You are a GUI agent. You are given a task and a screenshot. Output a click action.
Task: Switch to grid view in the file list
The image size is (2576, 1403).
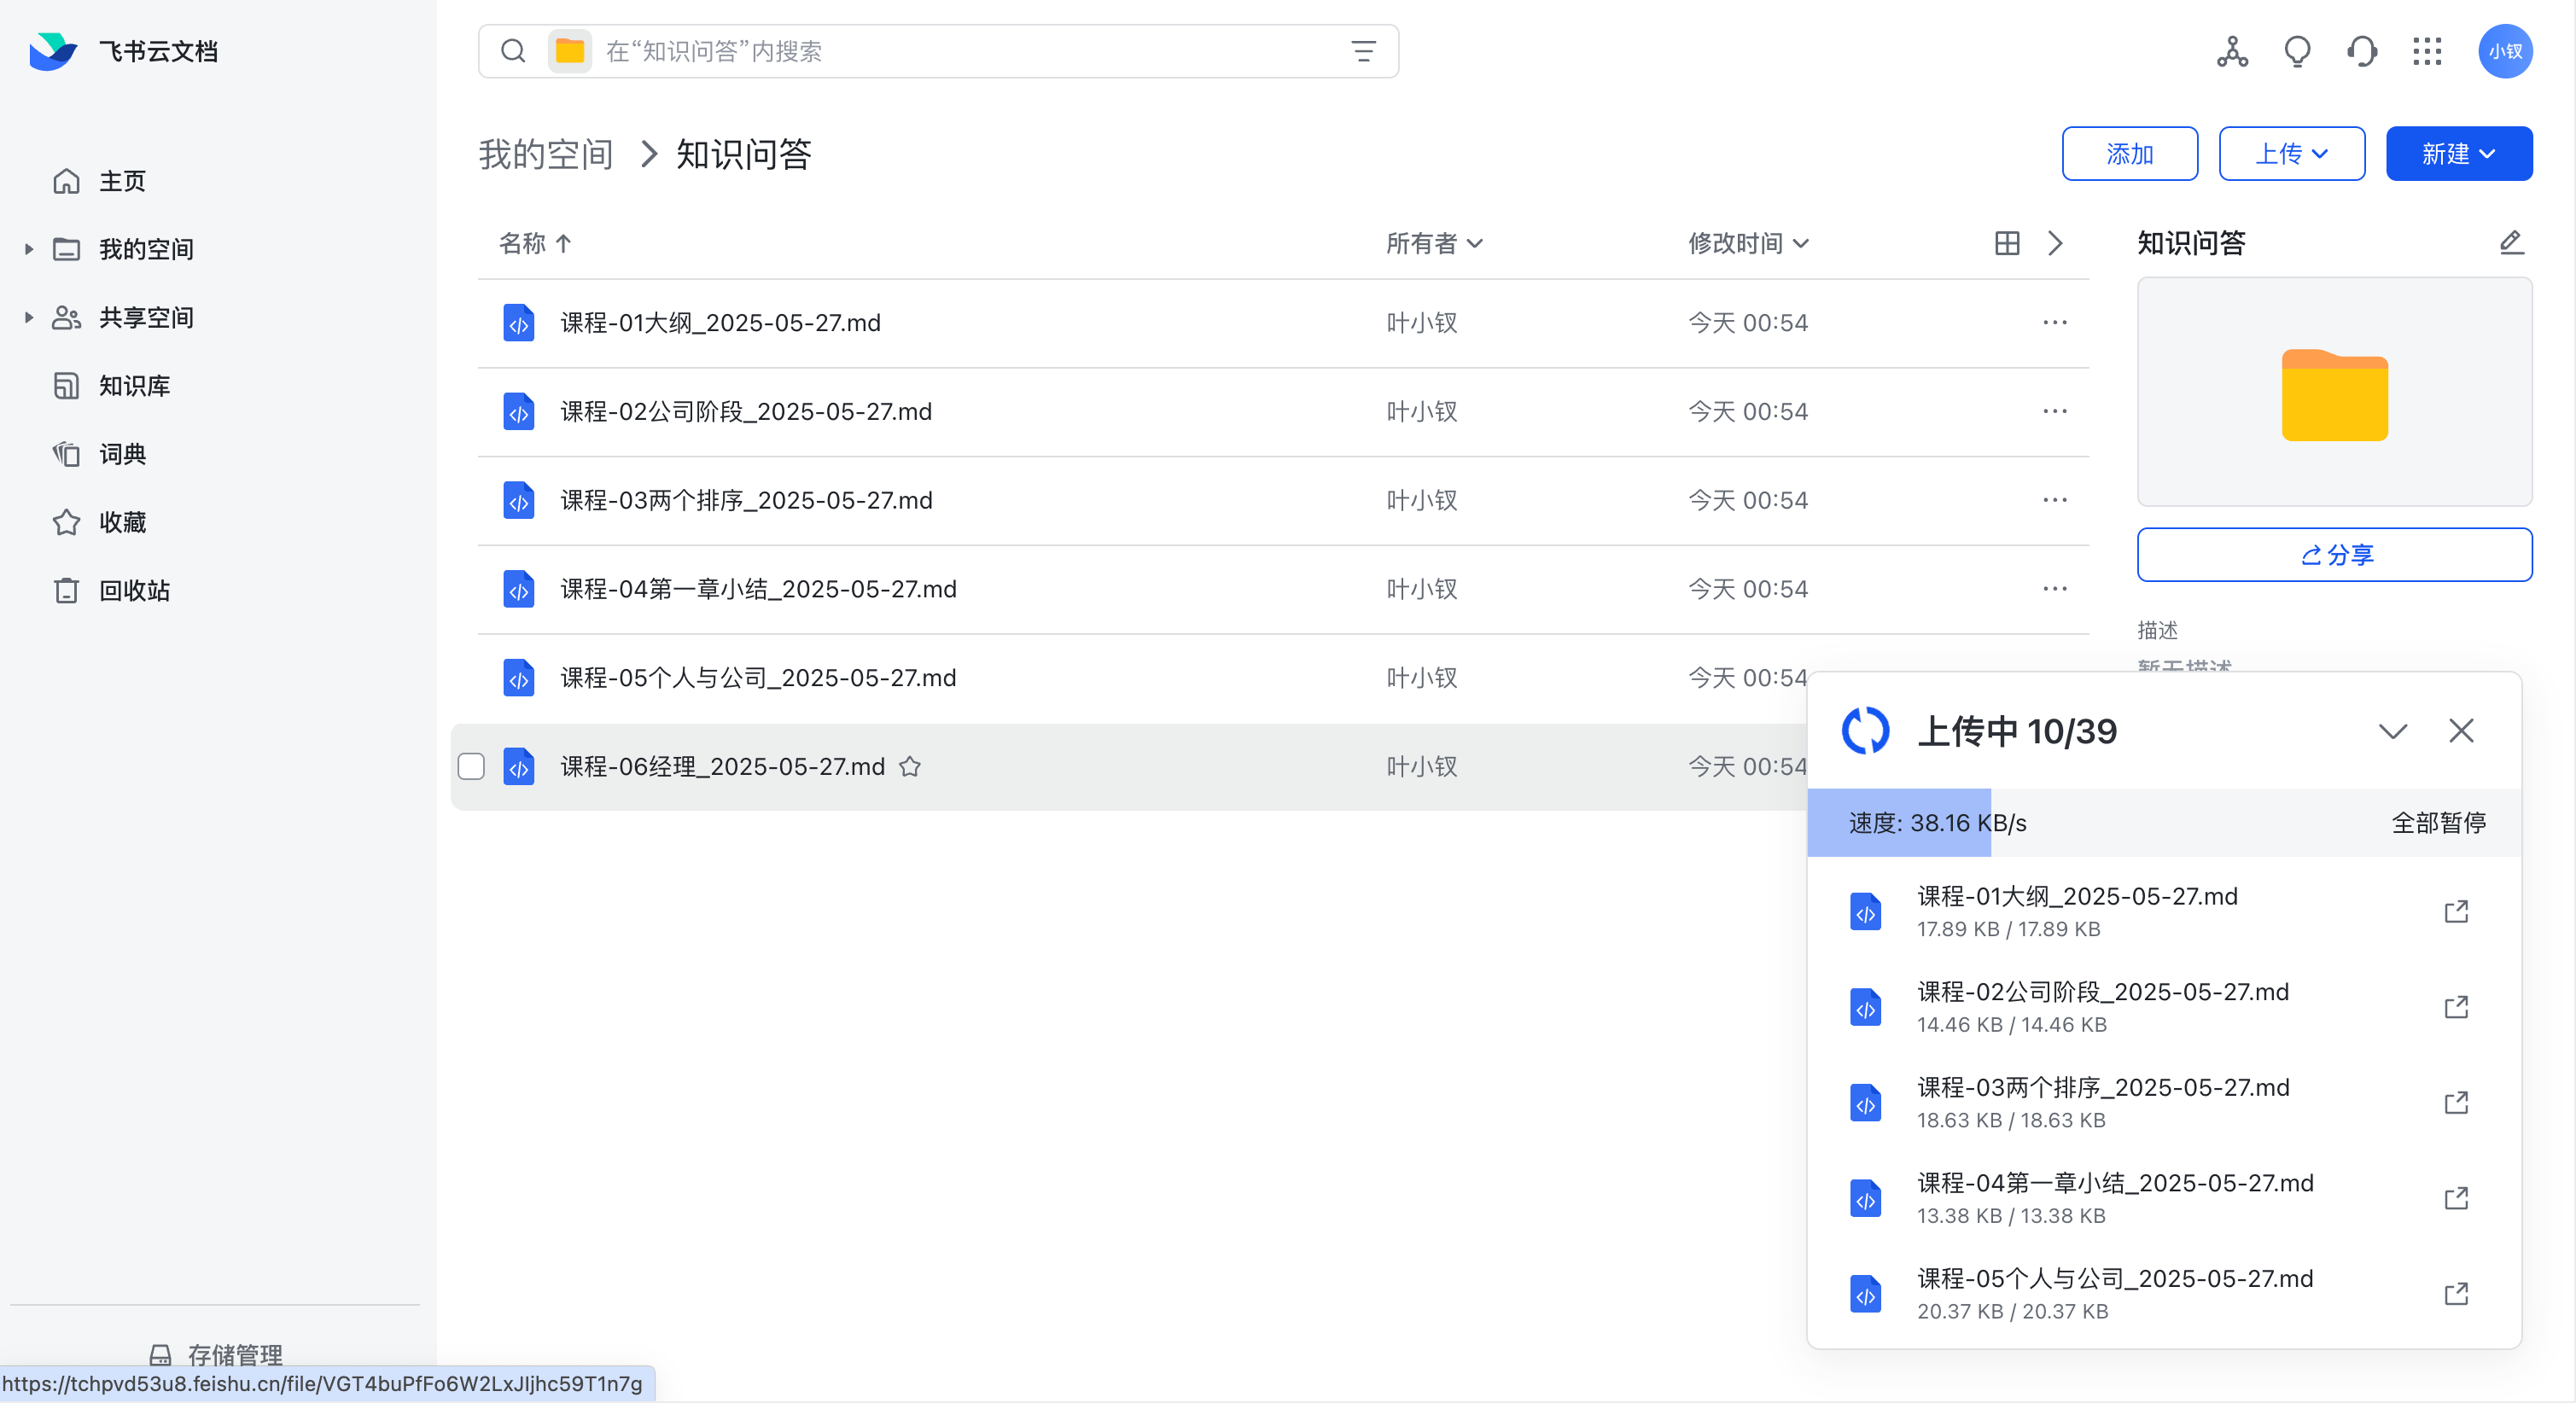[2006, 243]
